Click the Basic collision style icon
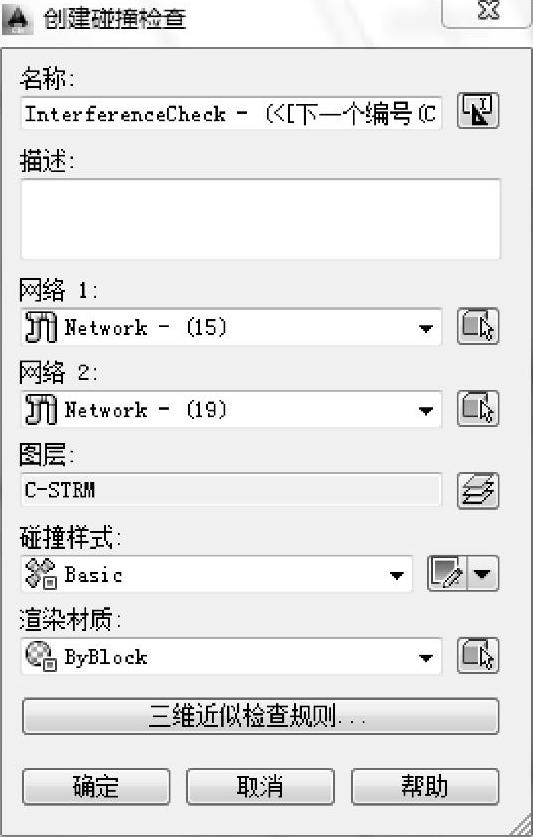533x837 pixels. click(41, 574)
